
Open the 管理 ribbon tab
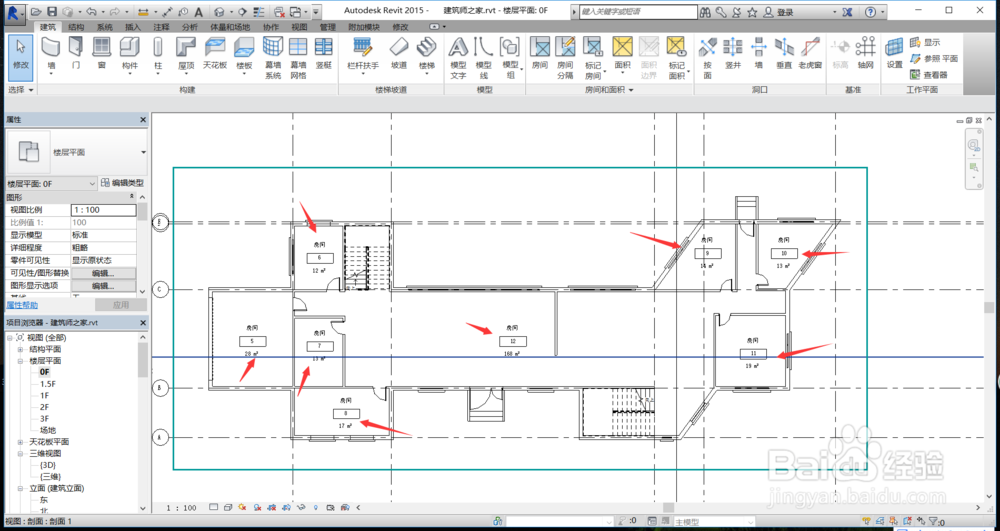click(x=327, y=27)
